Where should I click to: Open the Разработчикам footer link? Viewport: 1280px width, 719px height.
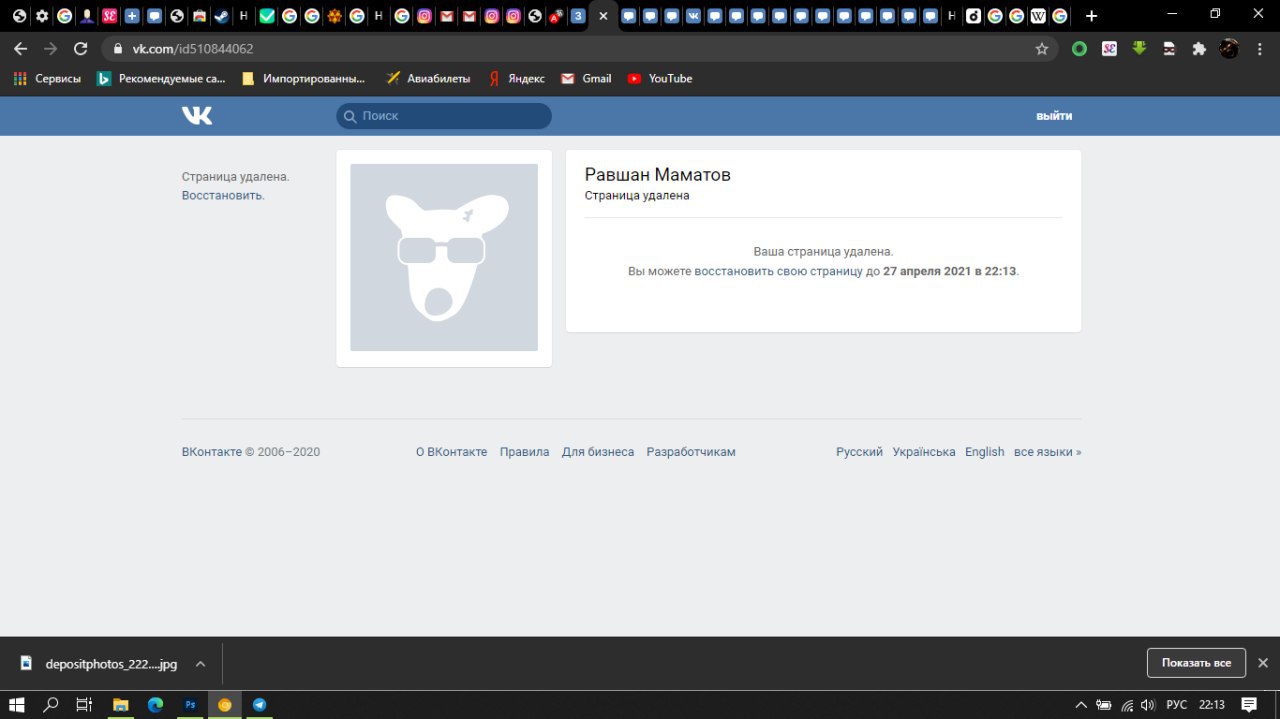[691, 452]
